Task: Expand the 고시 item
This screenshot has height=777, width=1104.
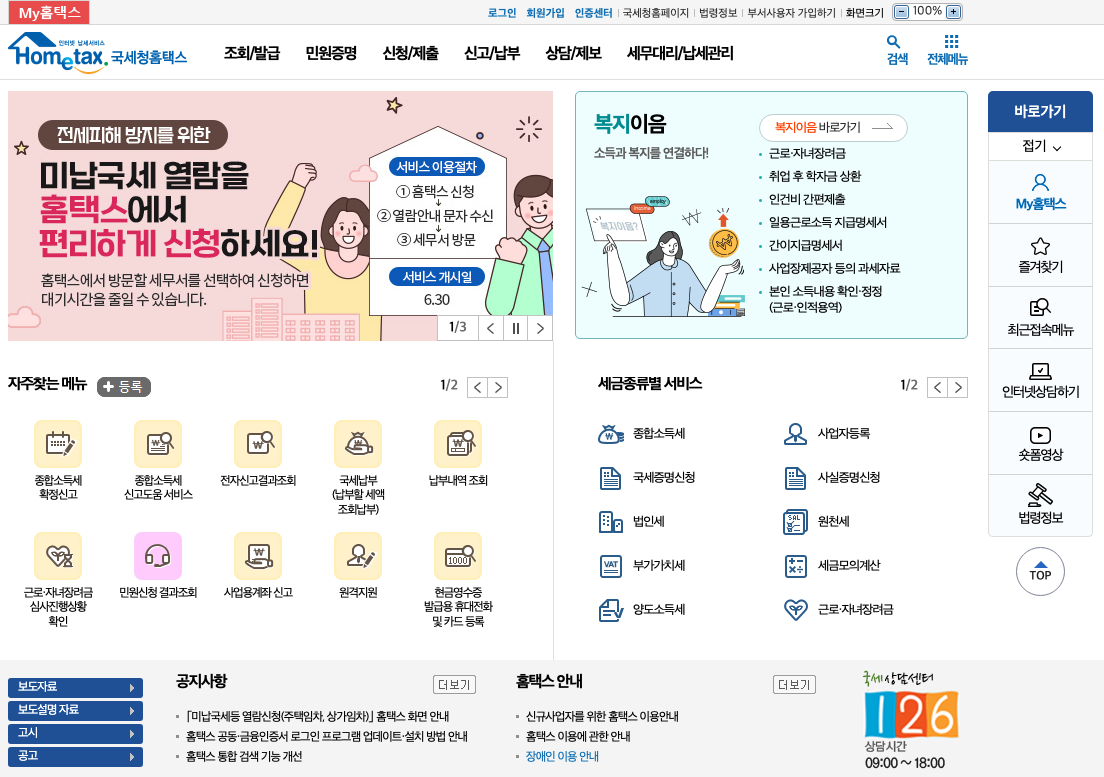Action: tap(75, 734)
